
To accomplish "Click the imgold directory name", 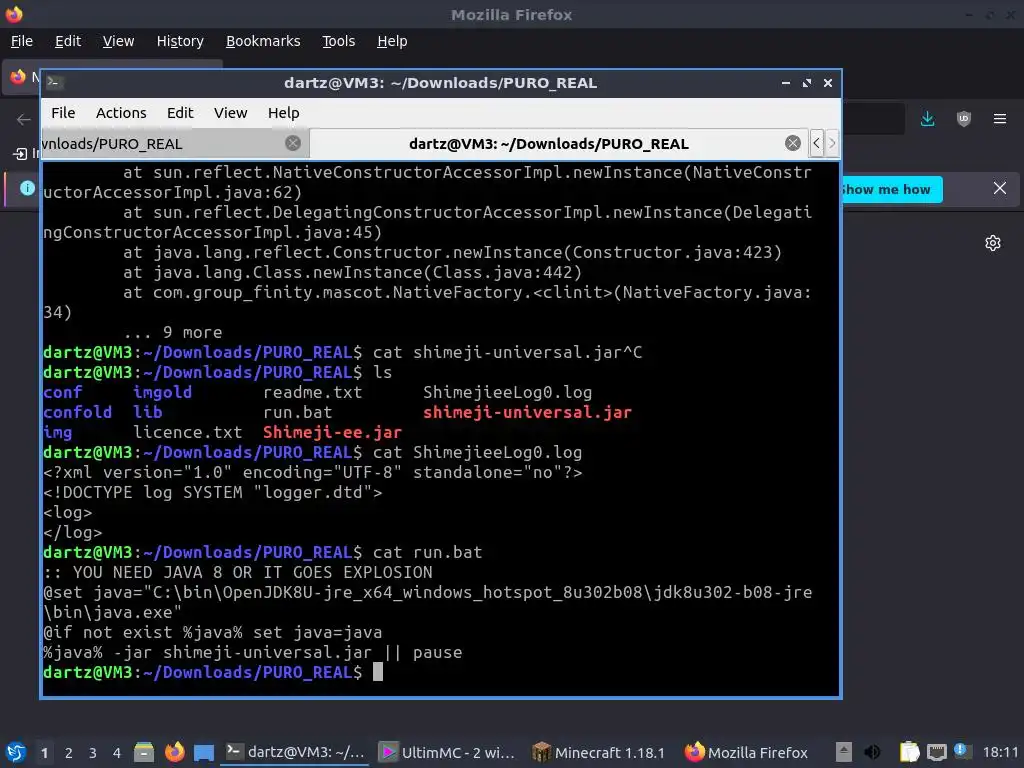I will [163, 392].
